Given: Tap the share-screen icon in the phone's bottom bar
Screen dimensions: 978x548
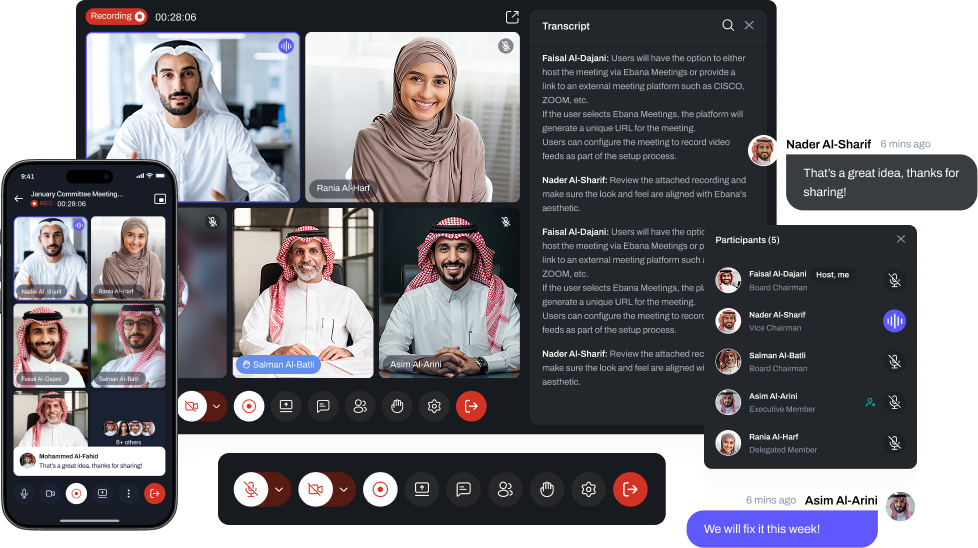Looking at the screenshot, I should pos(102,494).
